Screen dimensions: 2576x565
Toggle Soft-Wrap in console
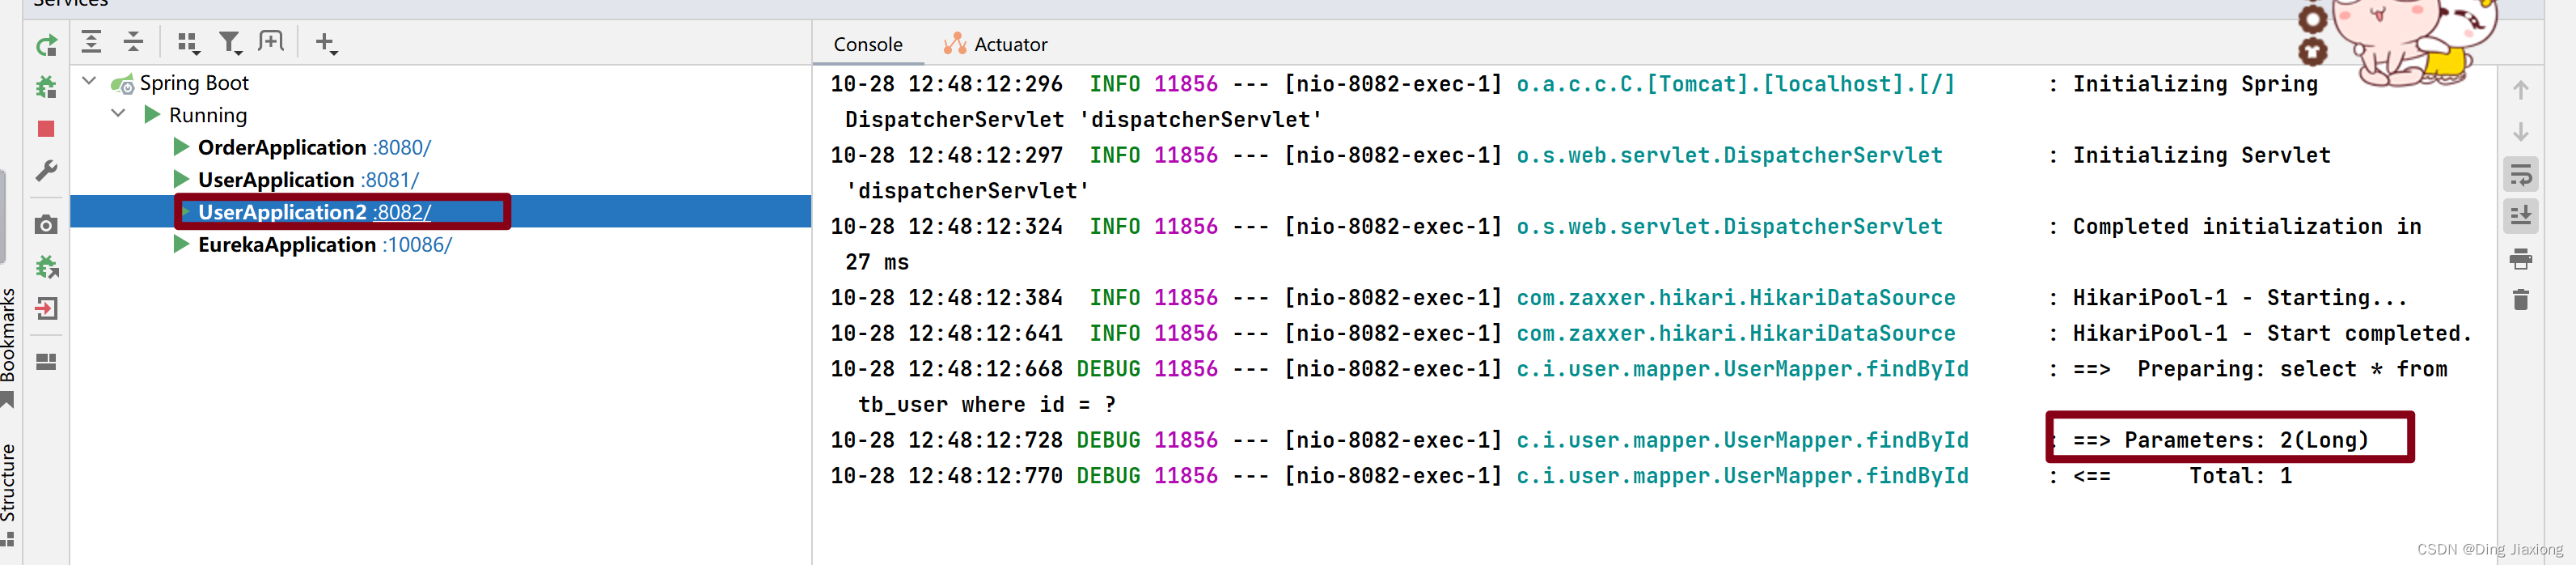pos(2521,175)
